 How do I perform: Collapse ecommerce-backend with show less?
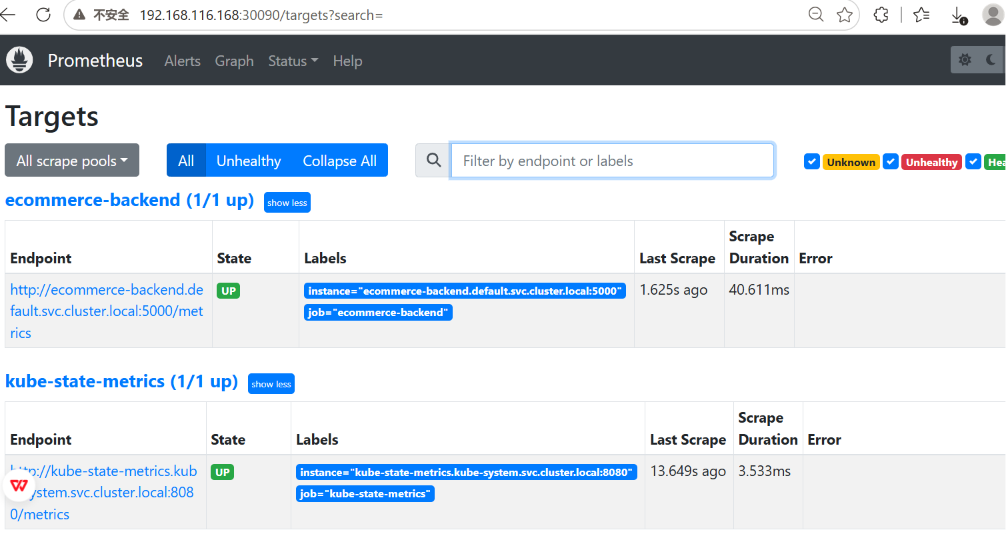[287, 203]
